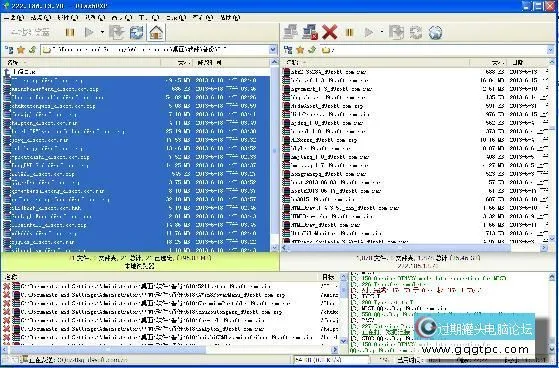Abort operation with the red X icon

point(329,32)
